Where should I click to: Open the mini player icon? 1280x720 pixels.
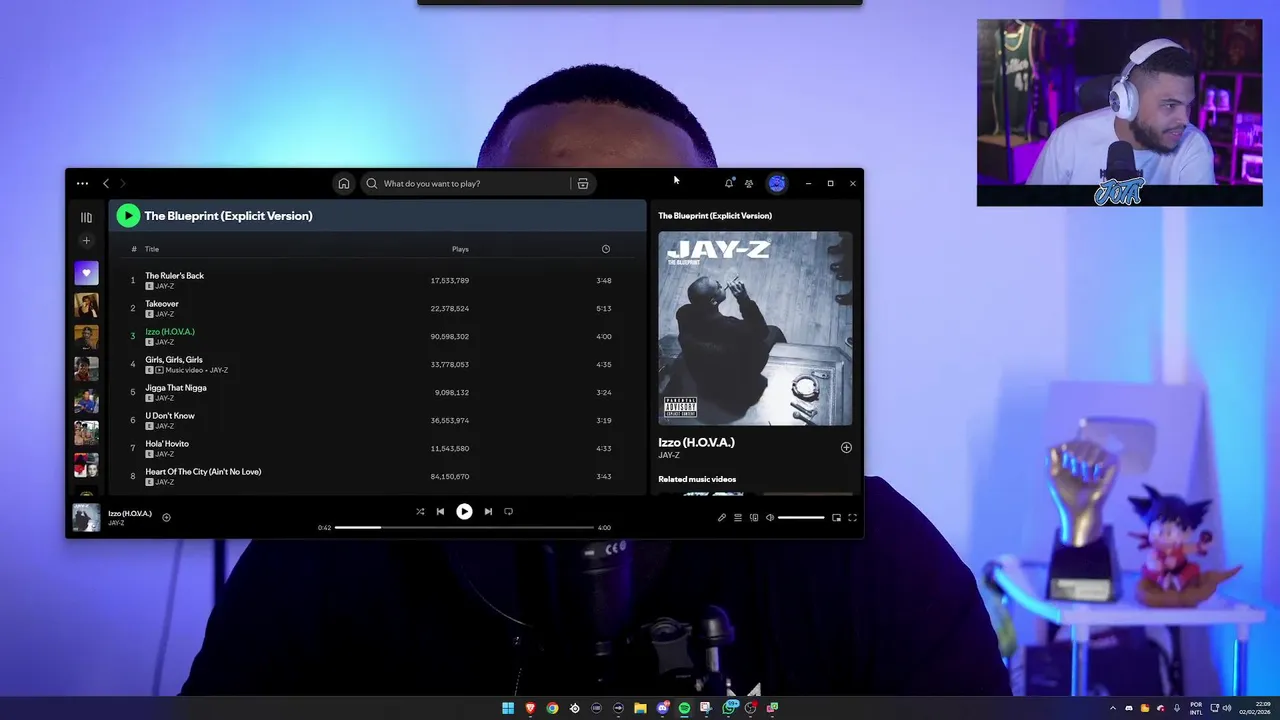click(837, 518)
